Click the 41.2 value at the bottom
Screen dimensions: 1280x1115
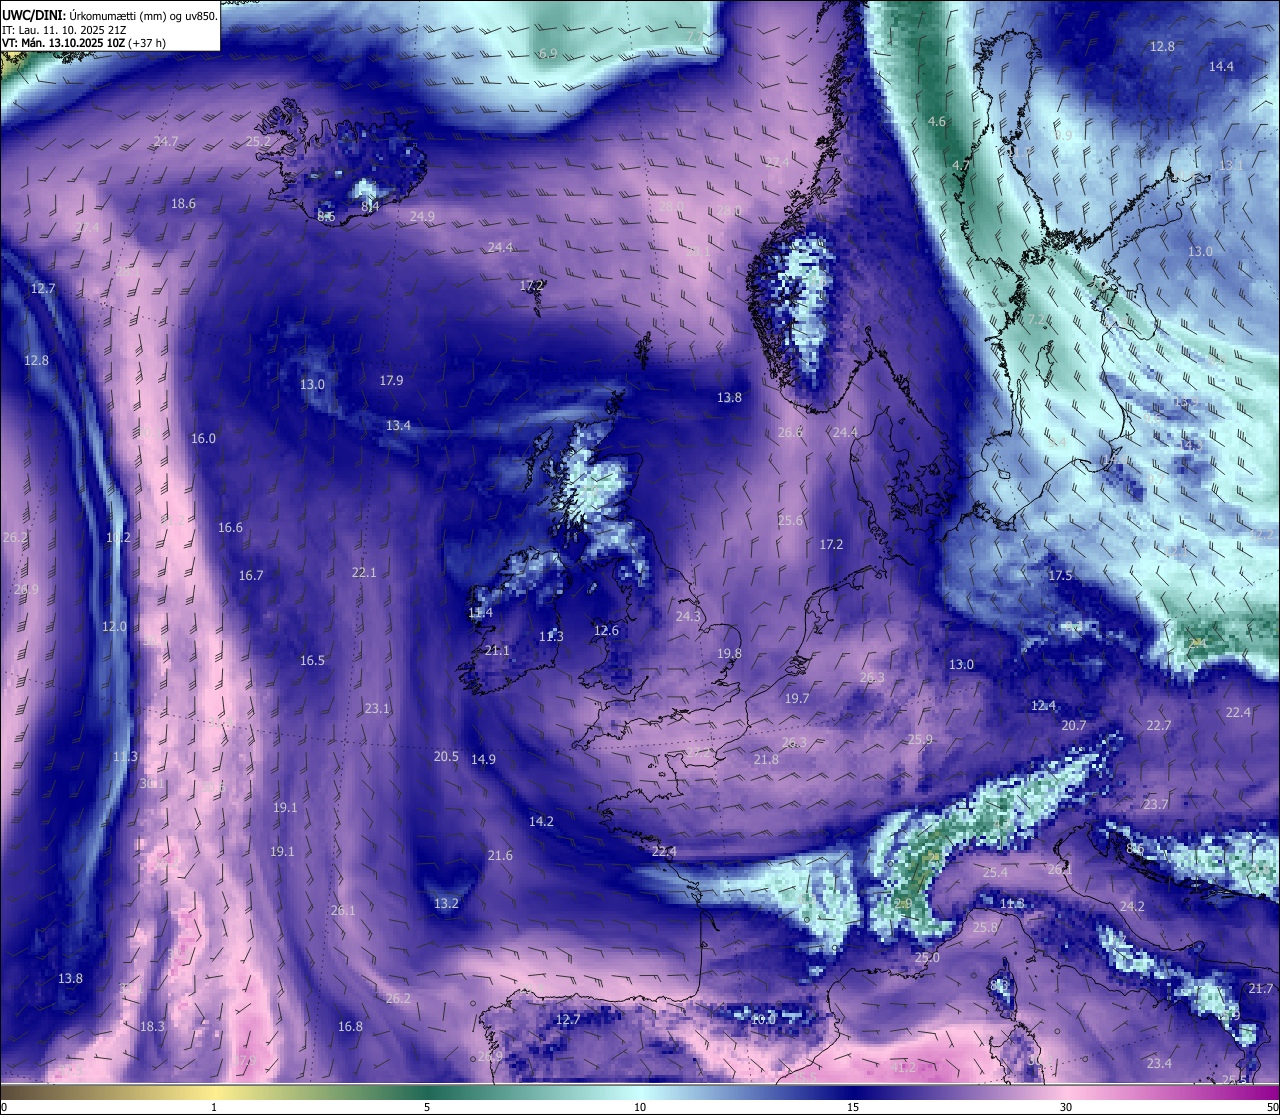point(903,1067)
